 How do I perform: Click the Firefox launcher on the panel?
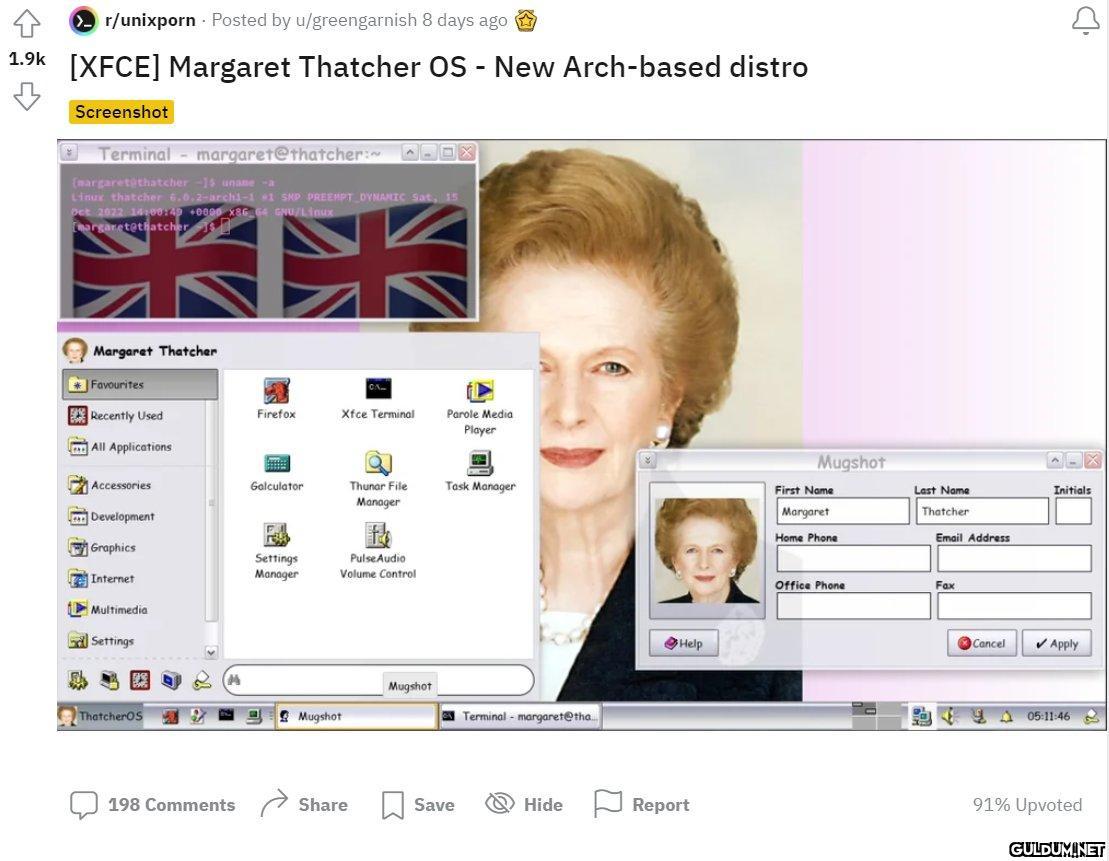click(170, 716)
